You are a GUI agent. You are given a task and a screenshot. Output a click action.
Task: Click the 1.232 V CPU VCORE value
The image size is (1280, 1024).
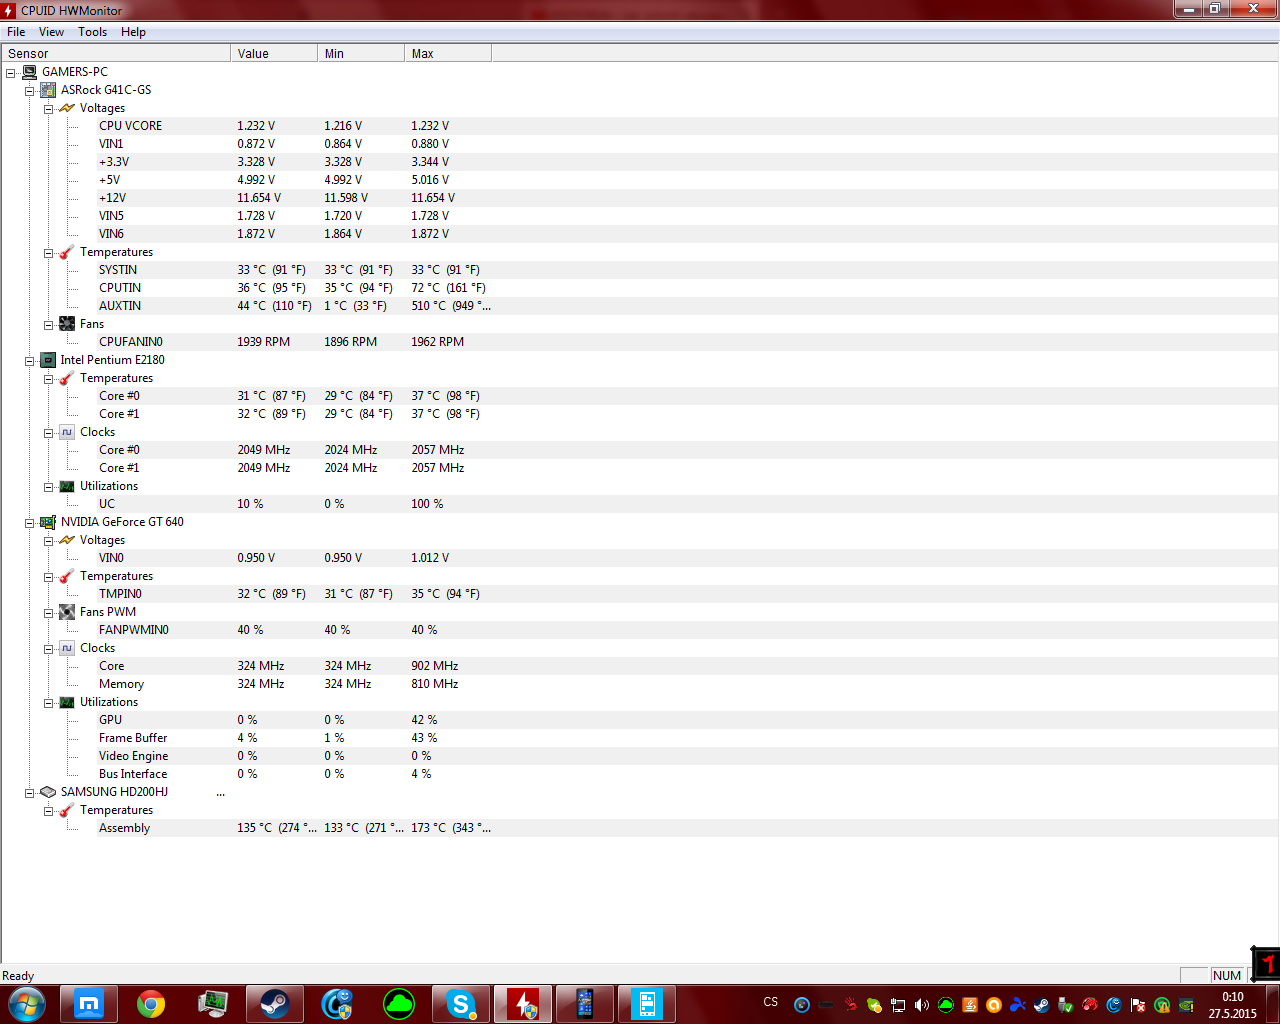[256, 126]
